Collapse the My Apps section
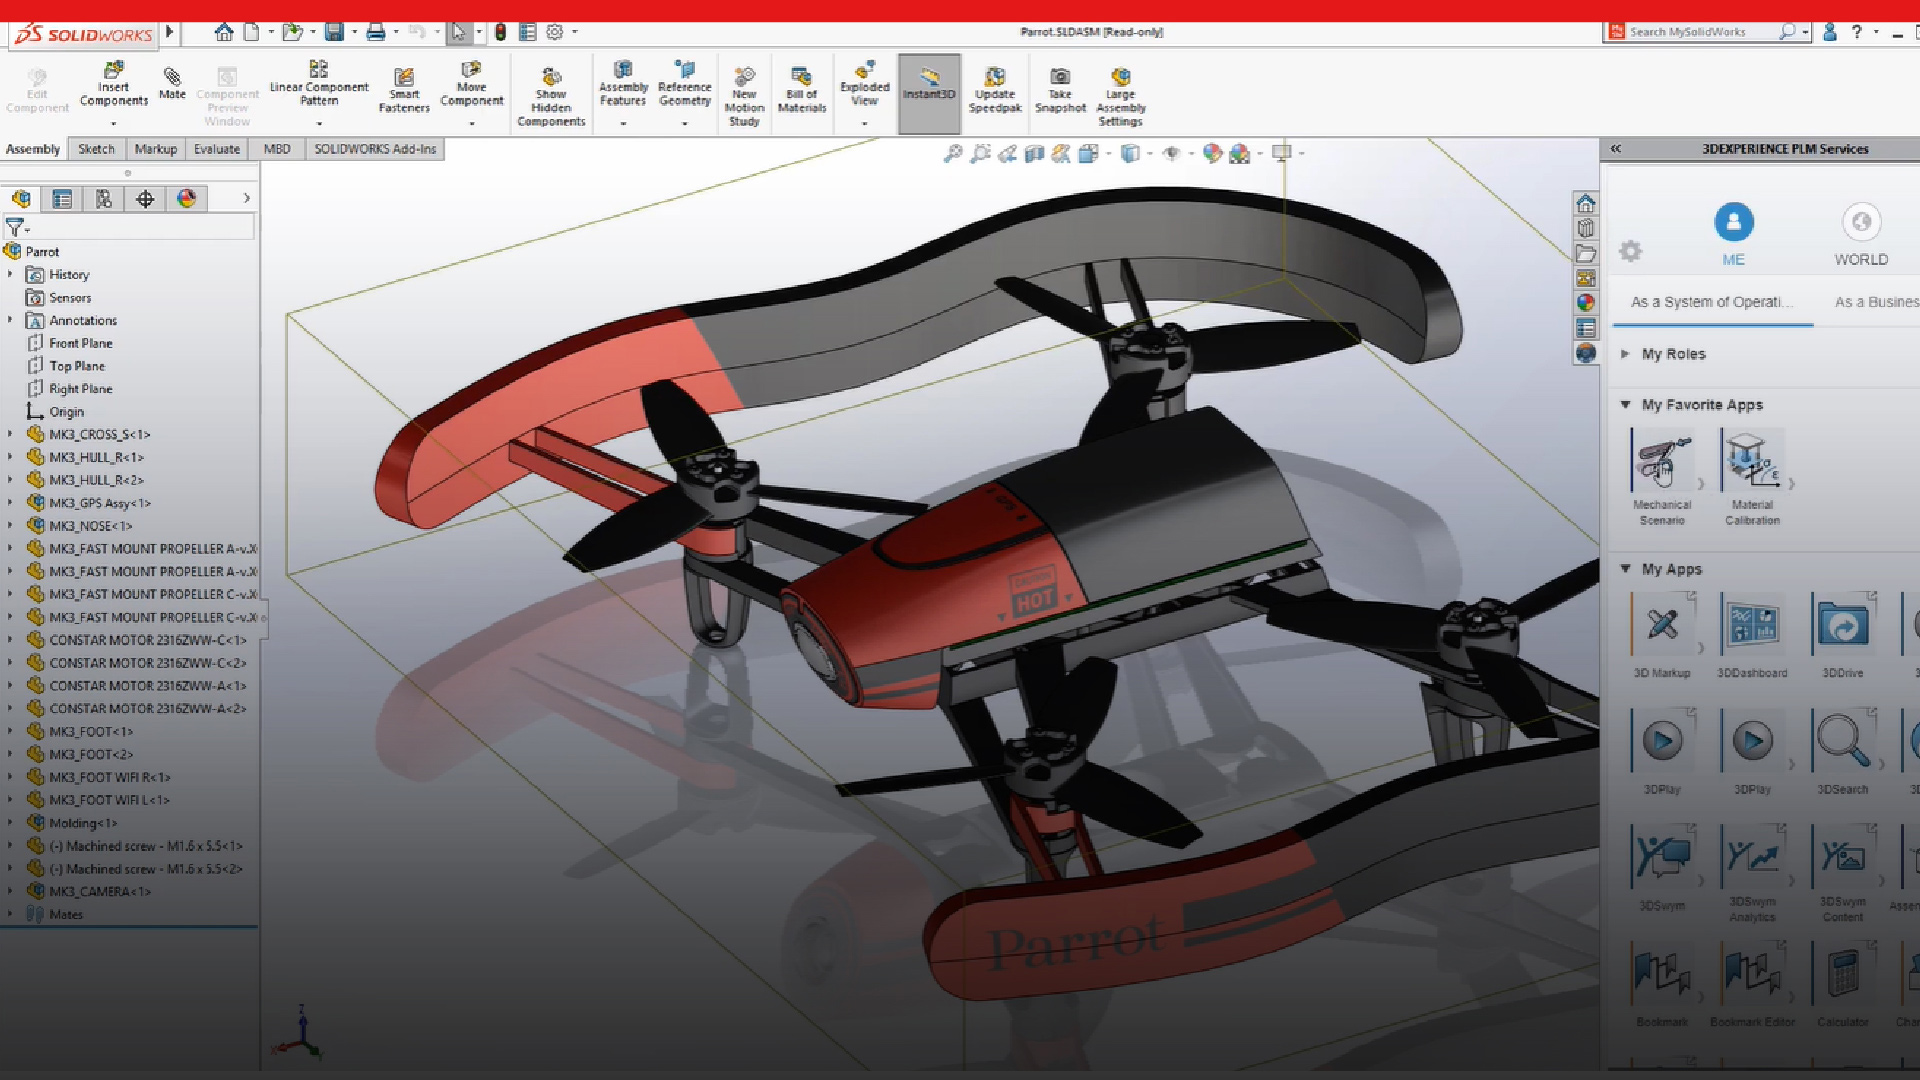1920x1080 pixels. 1625,569
